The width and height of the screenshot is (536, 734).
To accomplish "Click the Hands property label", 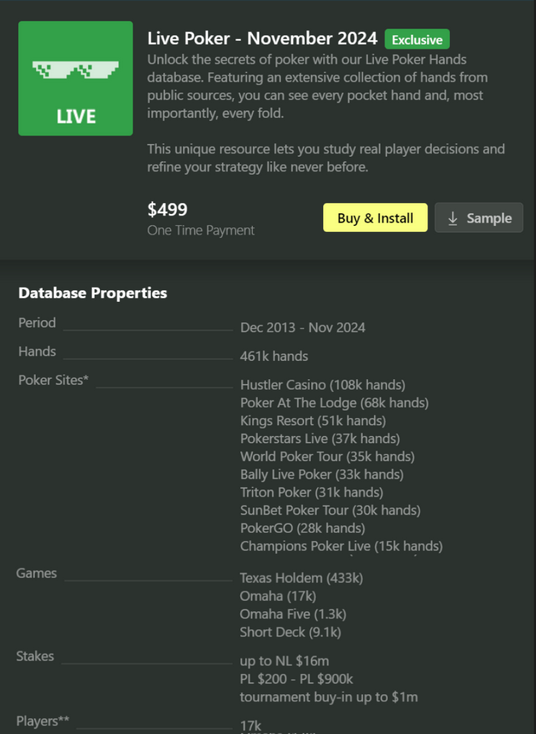I will coord(37,351).
